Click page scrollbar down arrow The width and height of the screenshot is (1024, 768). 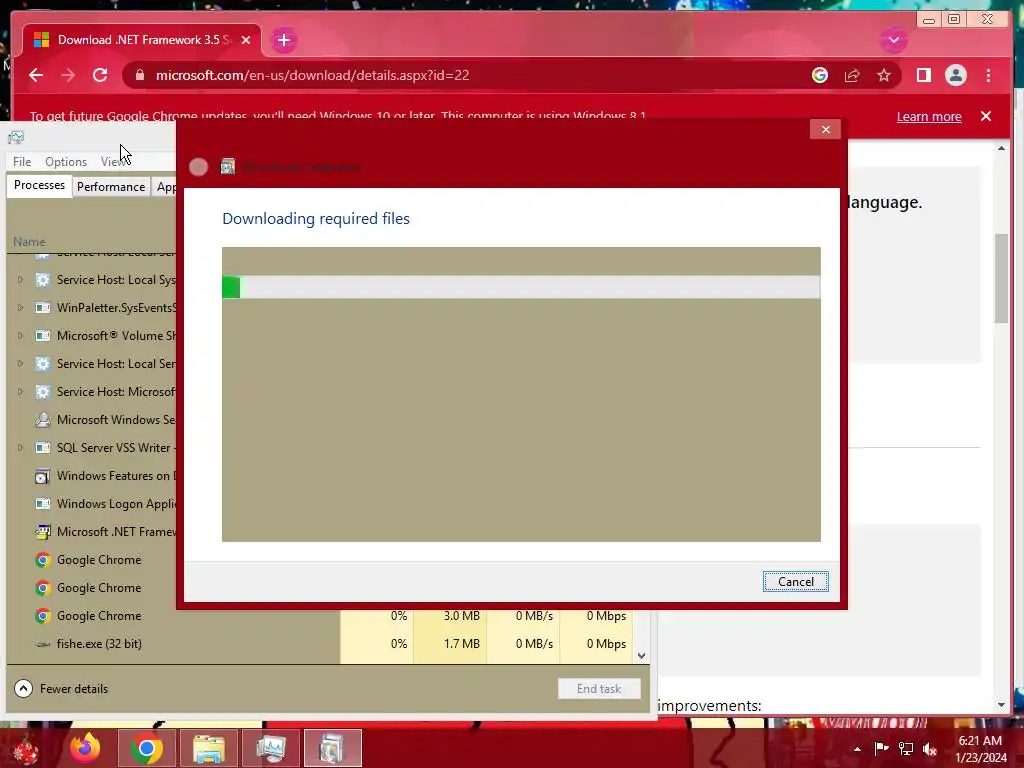tap(1001, 705)
